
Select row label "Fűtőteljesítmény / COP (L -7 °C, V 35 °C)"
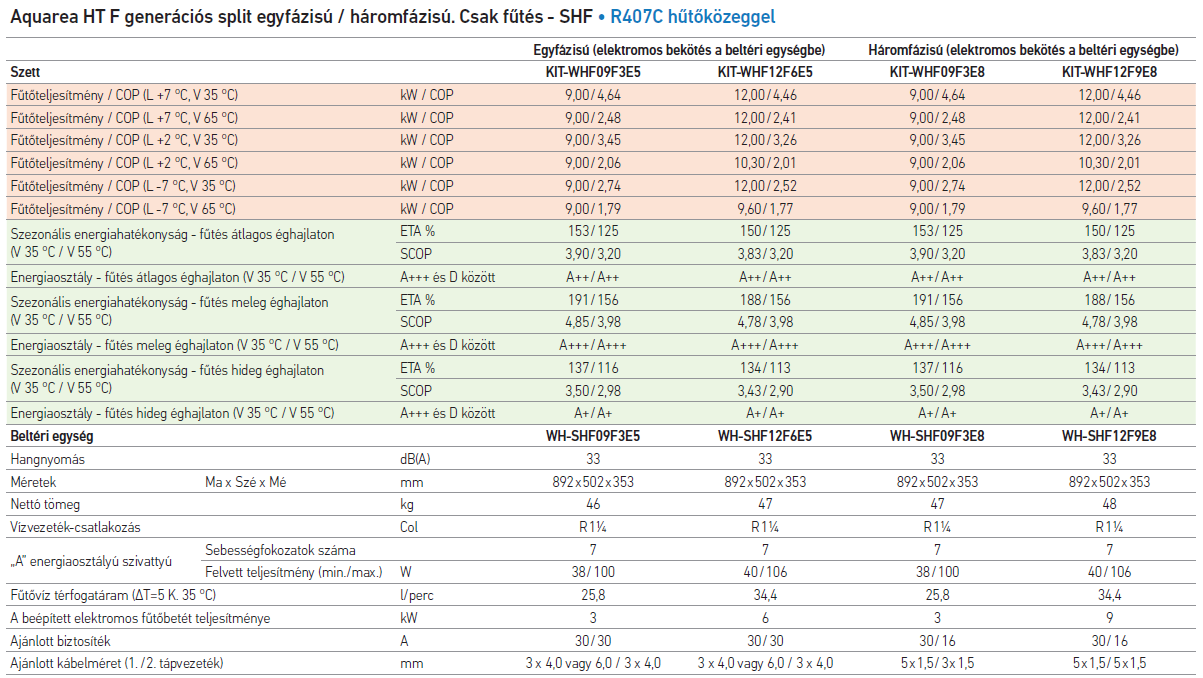click(123, 186)
